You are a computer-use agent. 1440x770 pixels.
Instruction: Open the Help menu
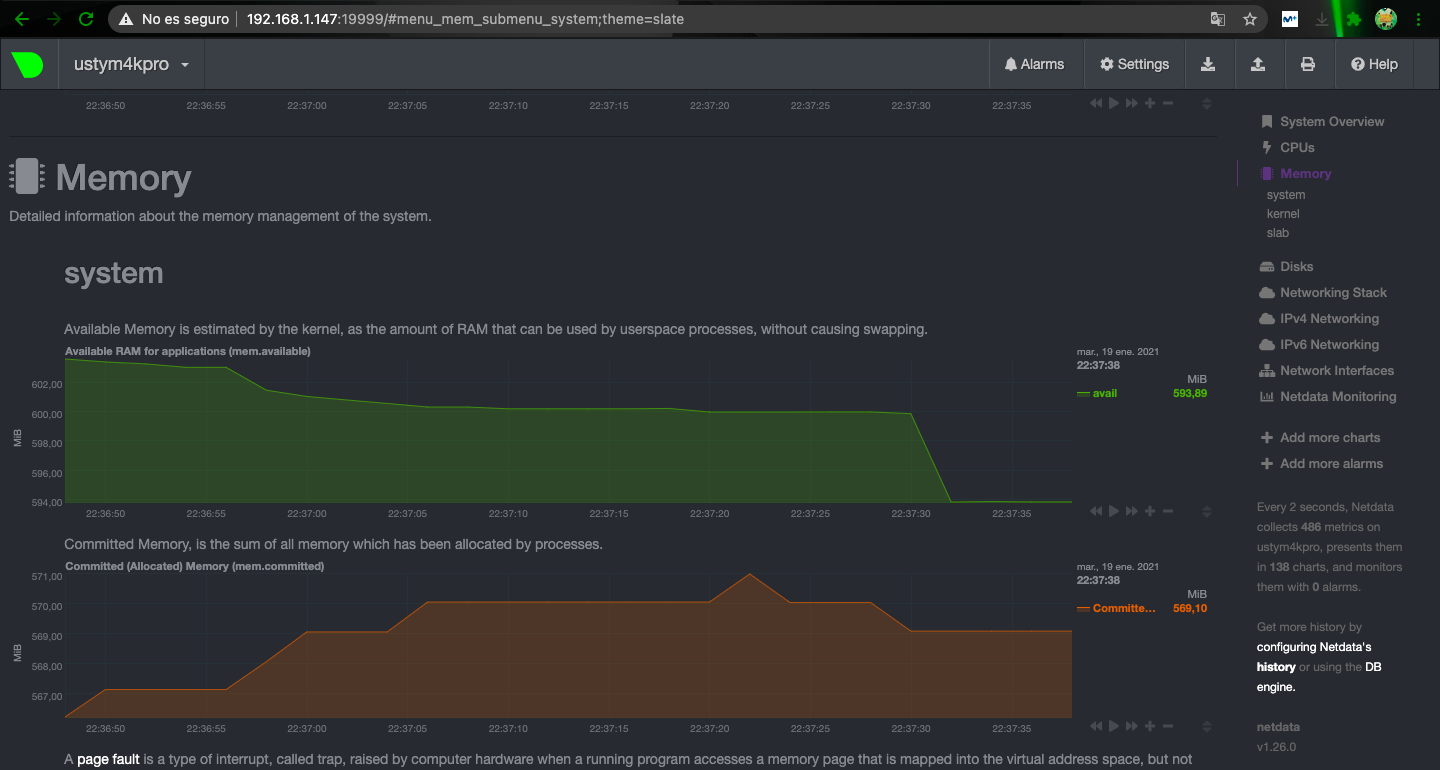(1374, 64)
